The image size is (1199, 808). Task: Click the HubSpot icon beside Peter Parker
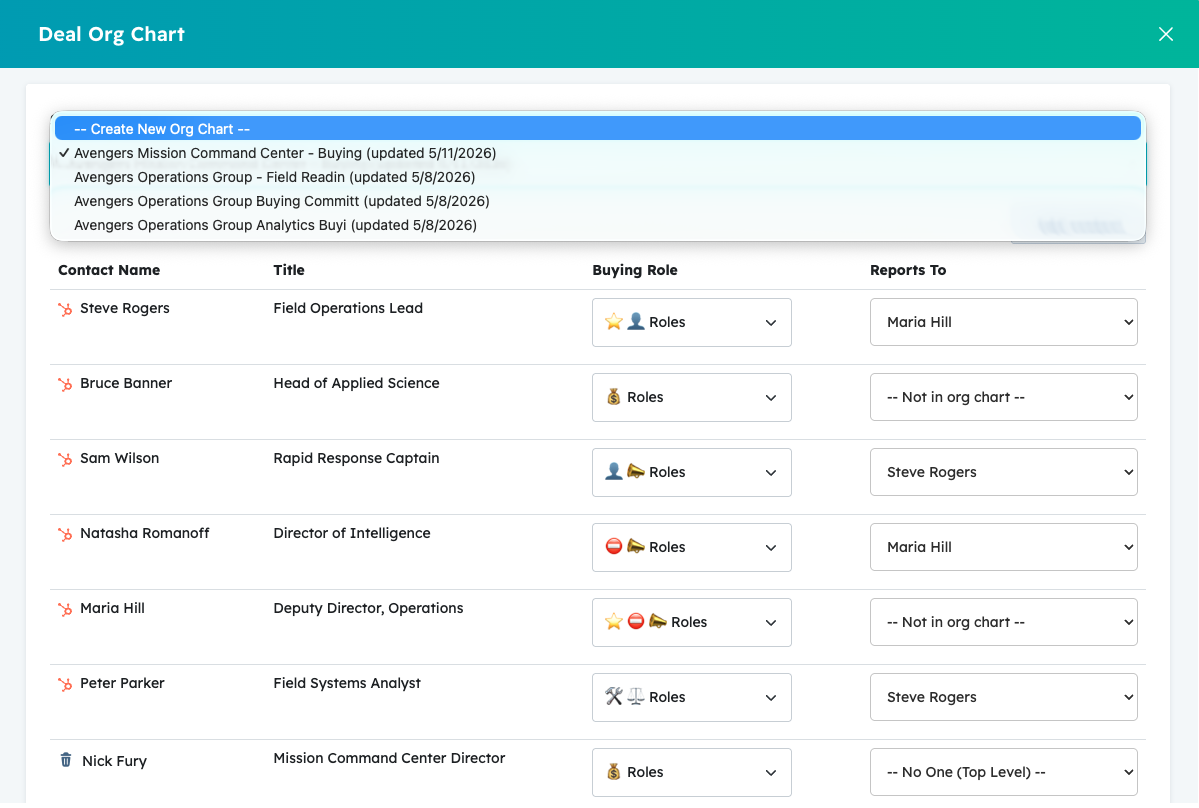pyautogui.click(x=65, y=683)
